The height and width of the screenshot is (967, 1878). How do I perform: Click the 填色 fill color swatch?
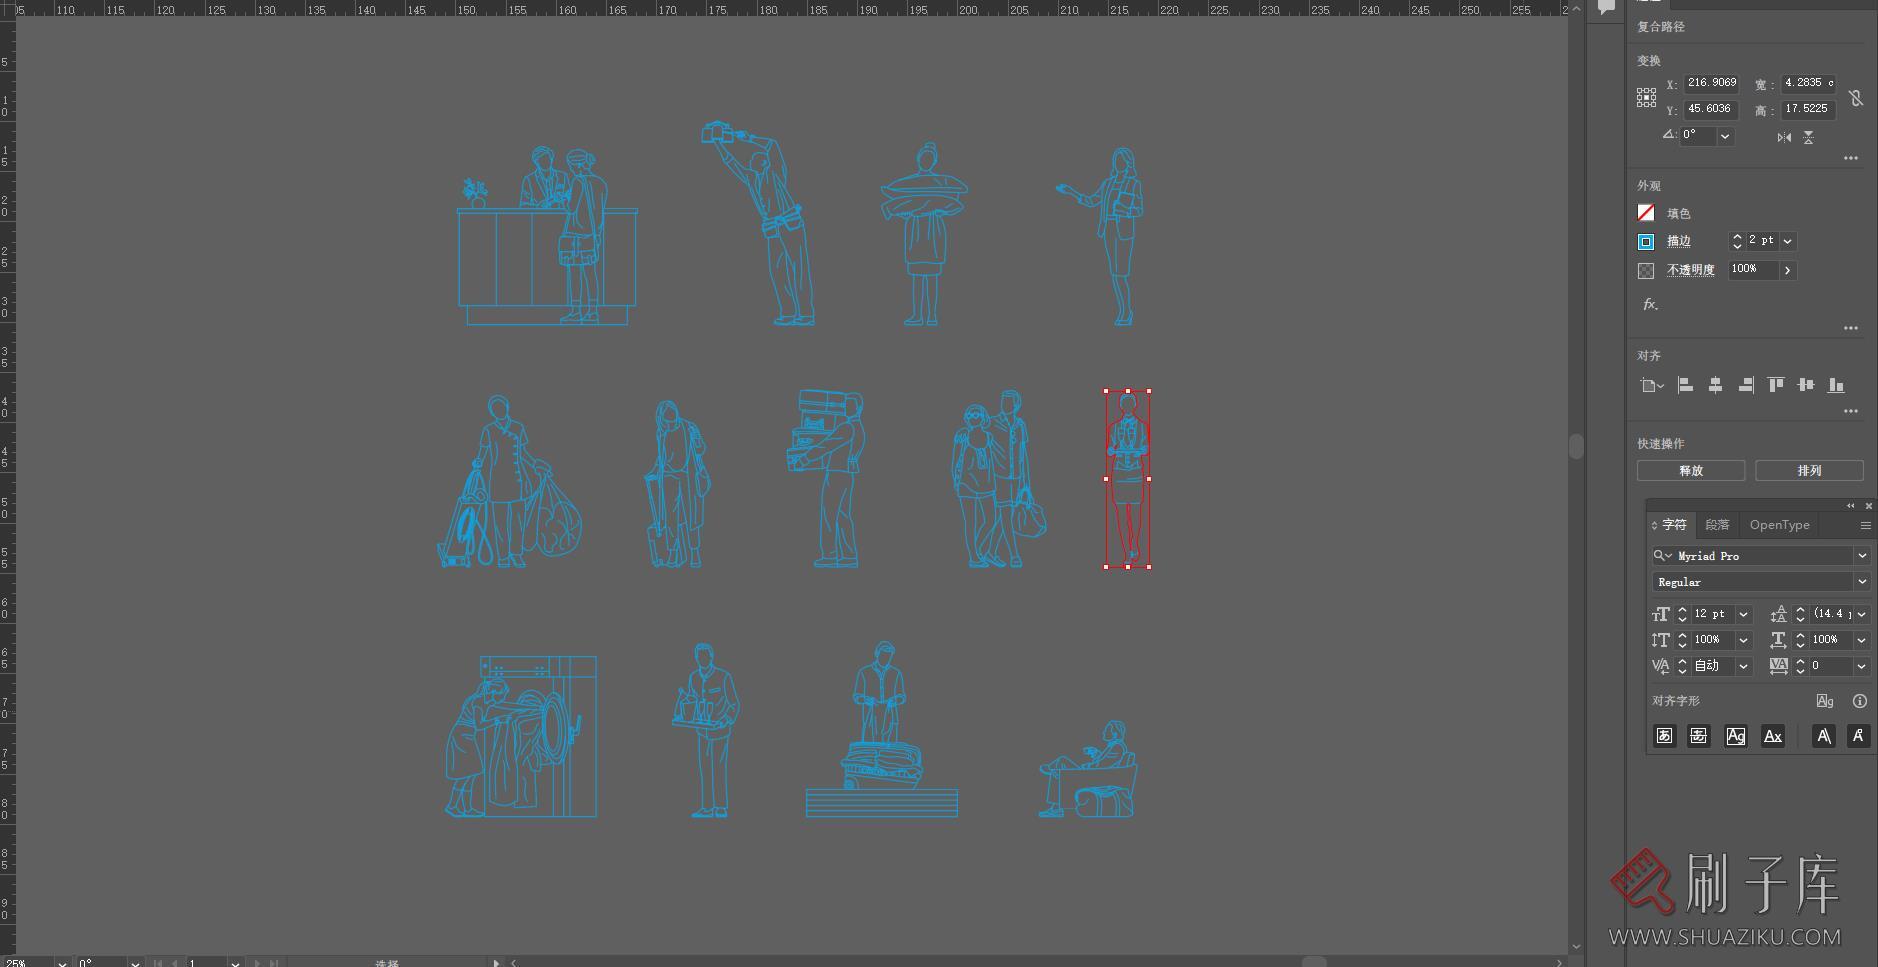pos(1646,213)
